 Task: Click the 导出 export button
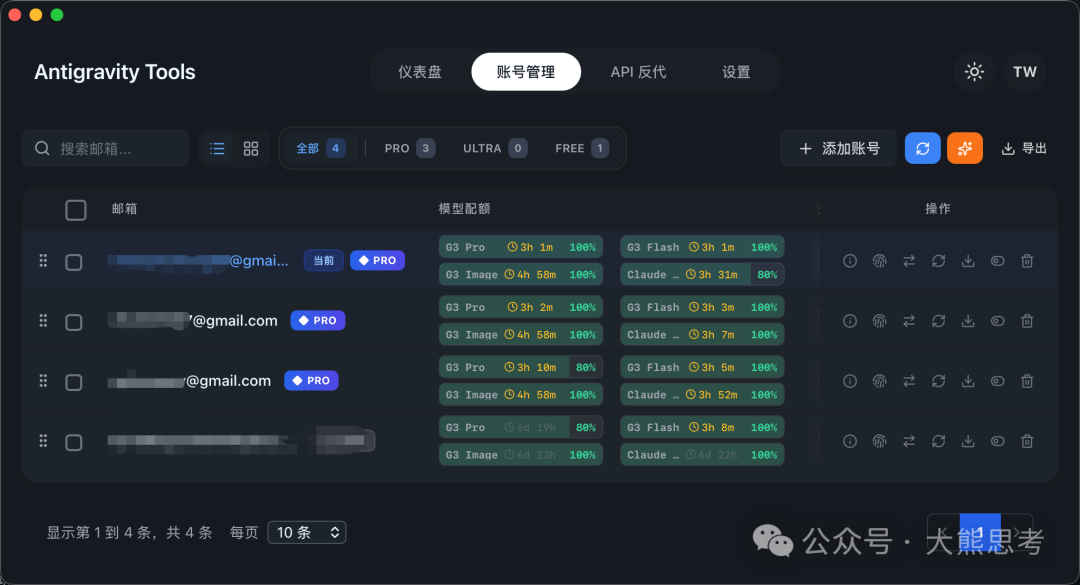click(1022, 147)
